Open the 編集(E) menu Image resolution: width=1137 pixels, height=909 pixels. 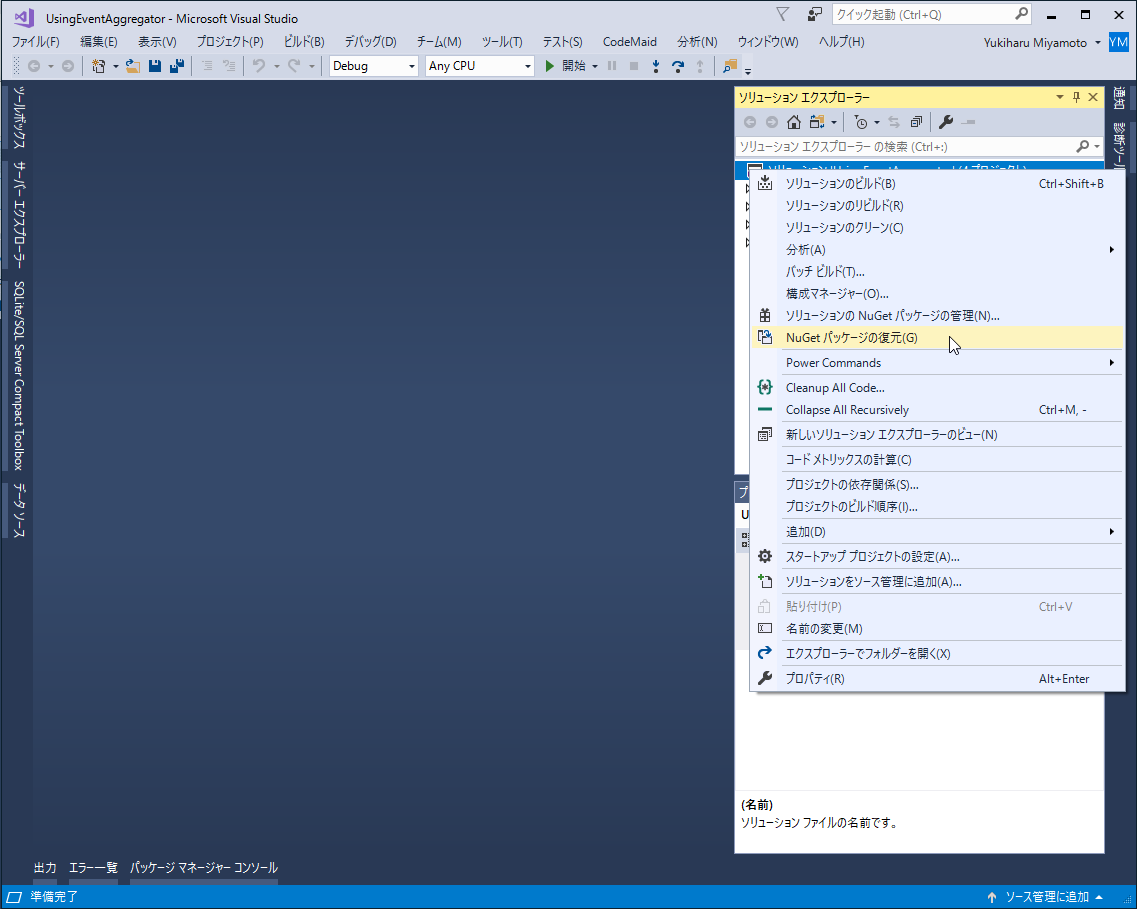pyautogui.click(x=99, y=42)
